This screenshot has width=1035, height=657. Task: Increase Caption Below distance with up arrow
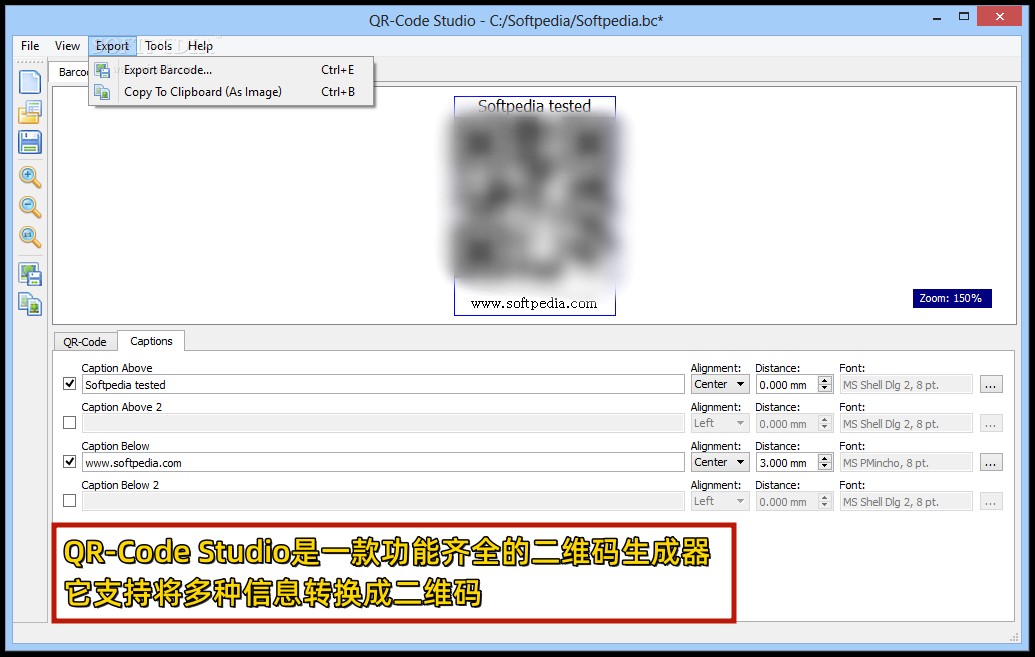pyautogui.click(x=824, y=458)
